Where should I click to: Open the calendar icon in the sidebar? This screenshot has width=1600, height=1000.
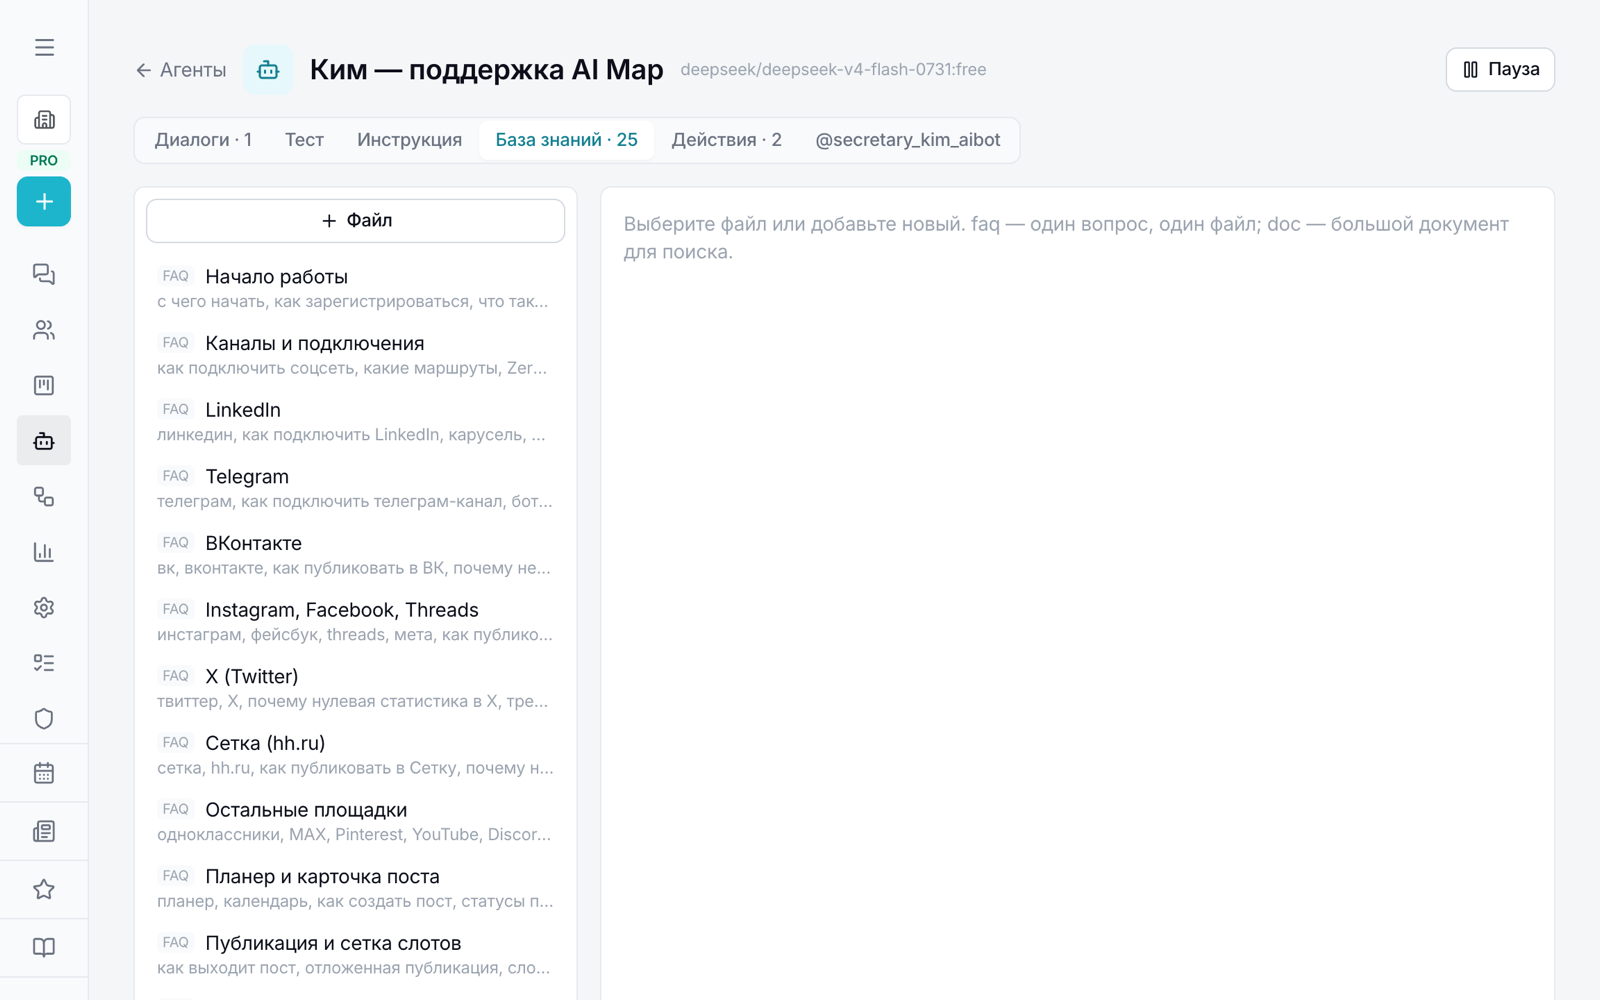[44, 773]
